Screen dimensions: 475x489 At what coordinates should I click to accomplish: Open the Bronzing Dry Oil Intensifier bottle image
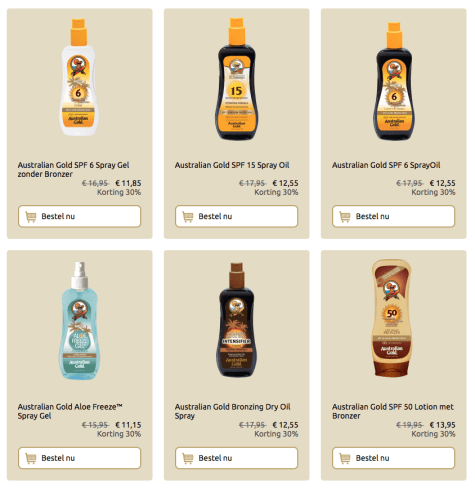point(236,320)
